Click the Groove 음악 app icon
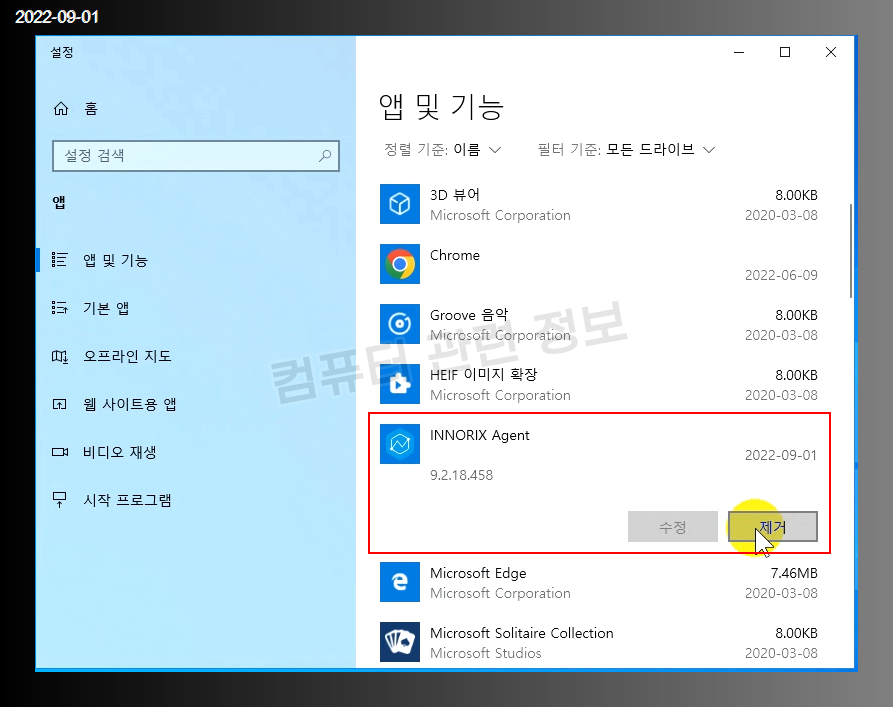 400,324
